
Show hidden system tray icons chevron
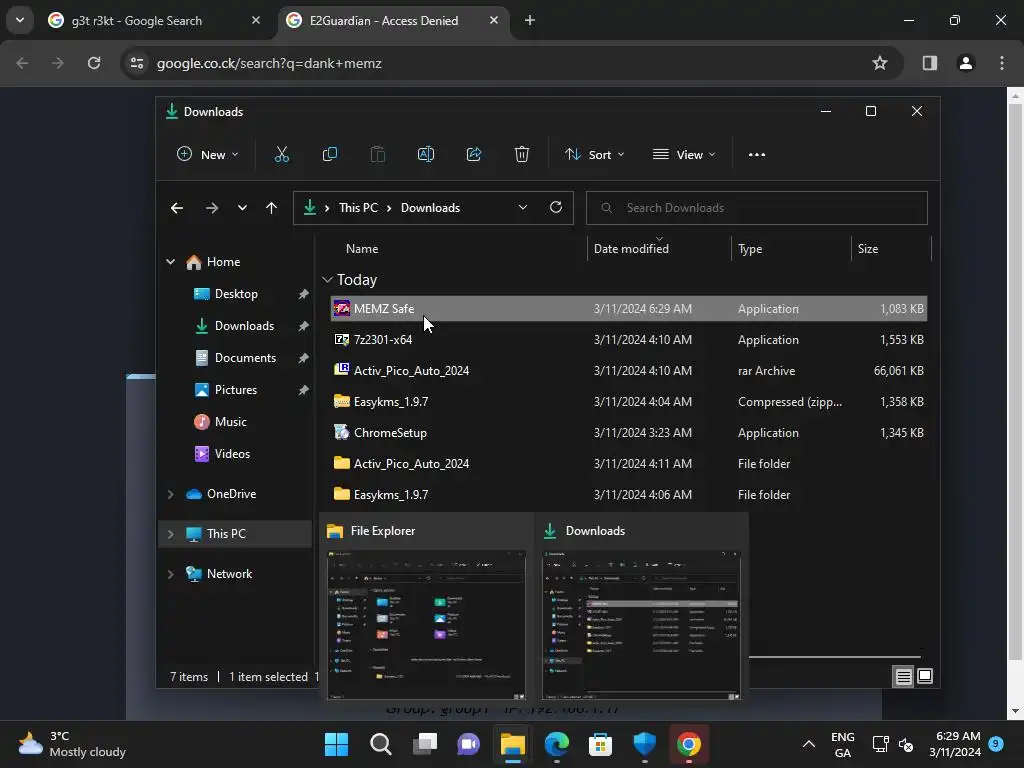pyautogui.click(x=808, y=744)
